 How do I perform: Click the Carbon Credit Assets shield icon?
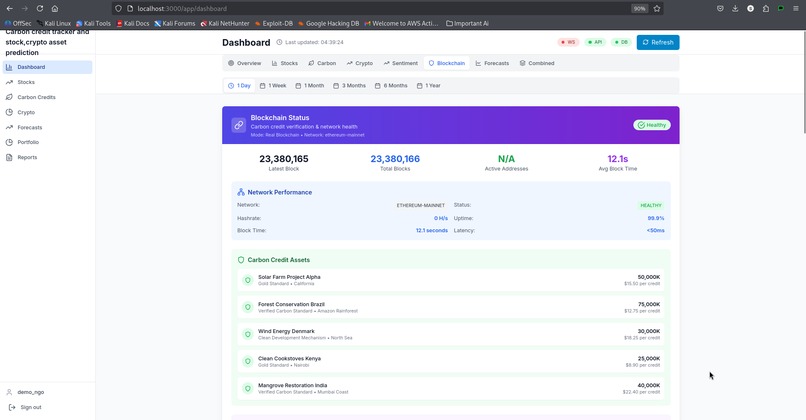click(x=241, y=260)
